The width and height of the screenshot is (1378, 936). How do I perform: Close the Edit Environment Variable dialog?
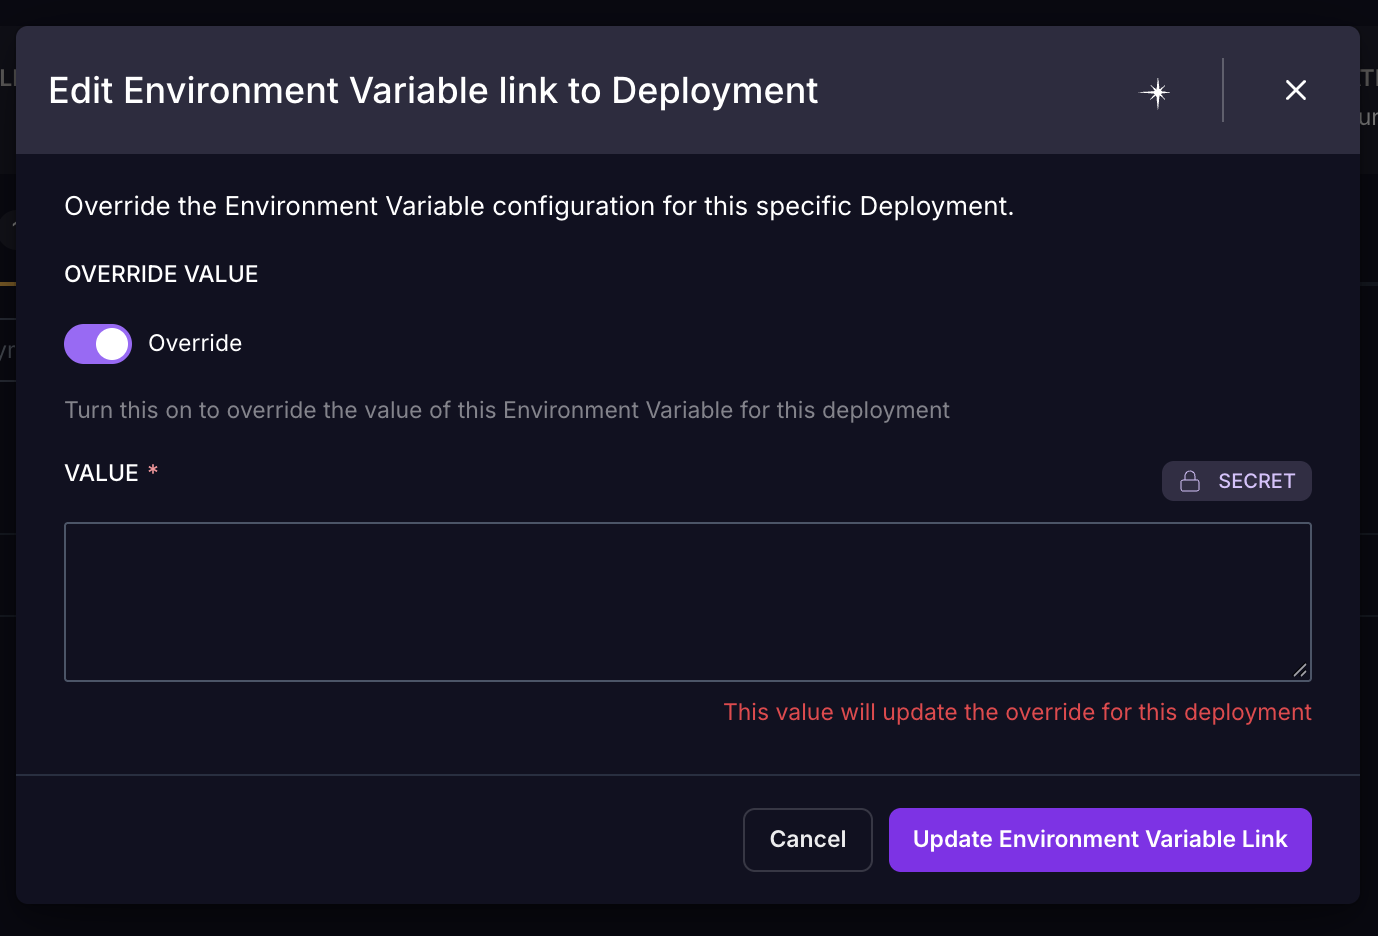[x=1296, y=90]
